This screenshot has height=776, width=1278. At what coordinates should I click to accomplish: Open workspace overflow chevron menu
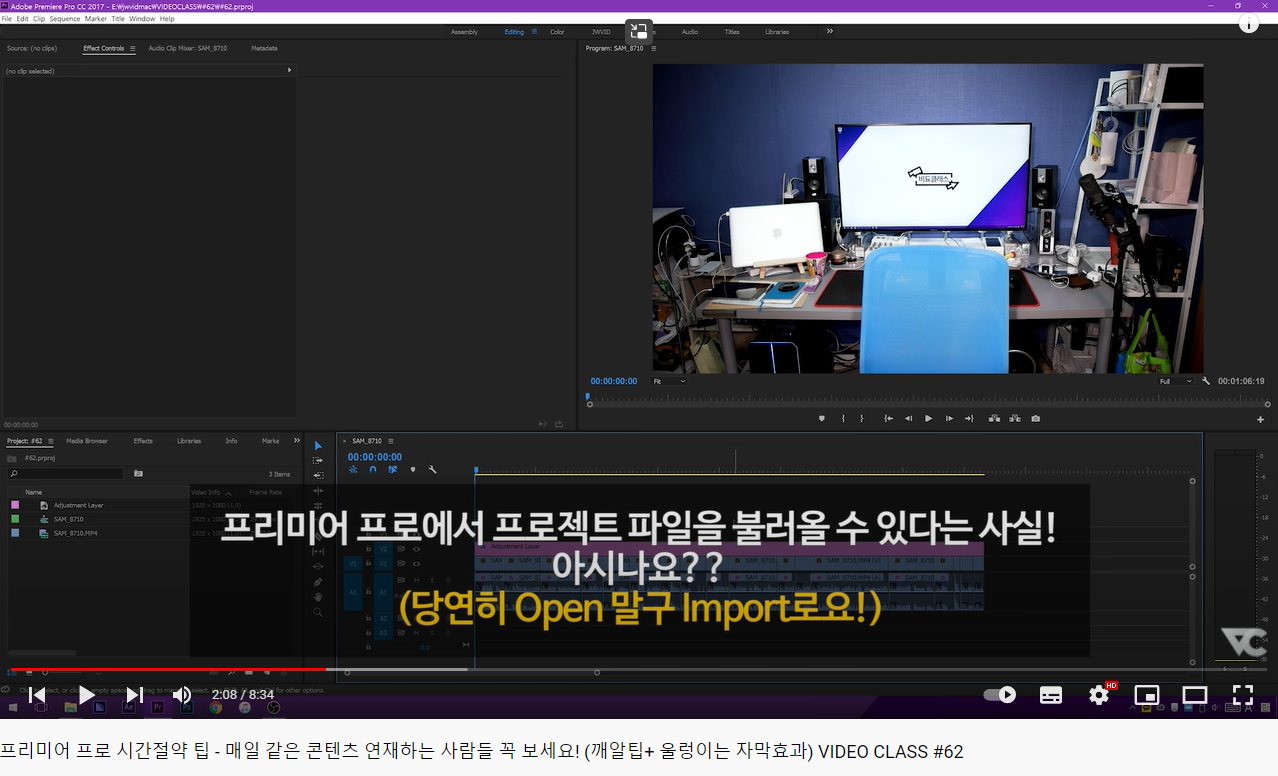pyautogui.click(x=829, y=31)
